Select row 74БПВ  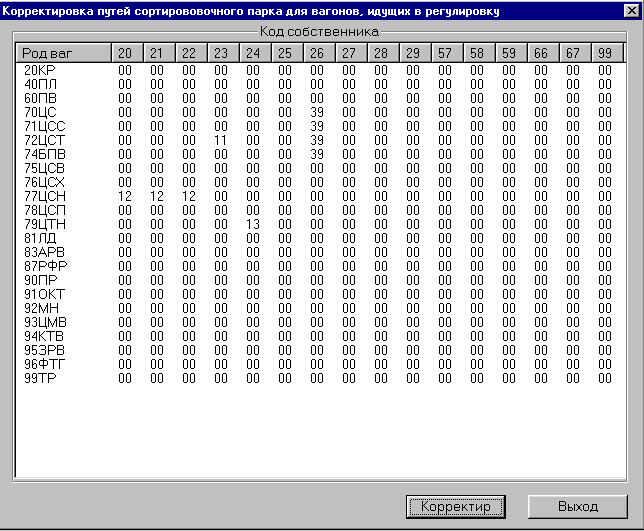tap(320, 154)
